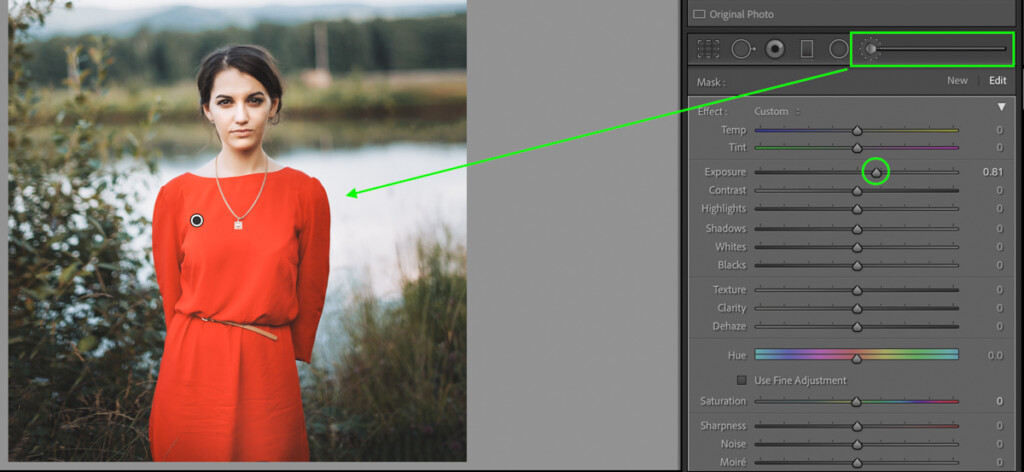Image resolution: width=1024 pixels, height=472 pixels.
Task: Click the Exposure slider handle
Action: click(876, 172)
